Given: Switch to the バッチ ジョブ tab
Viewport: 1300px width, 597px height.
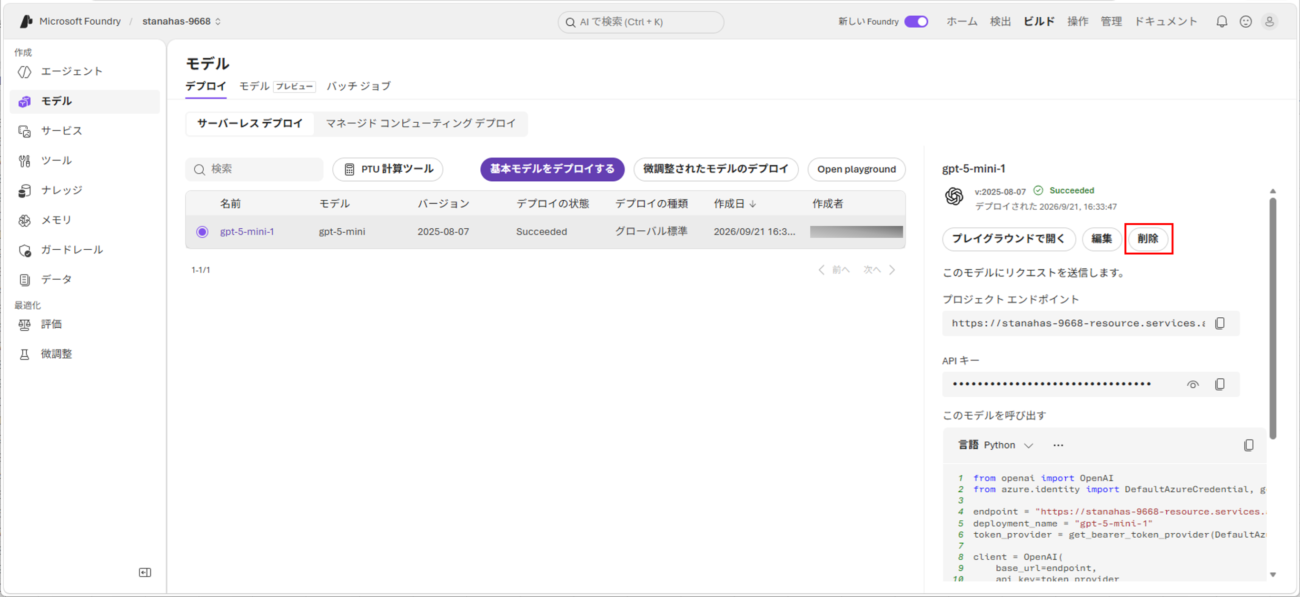Looking at the screenshot, I should (358, 86).
